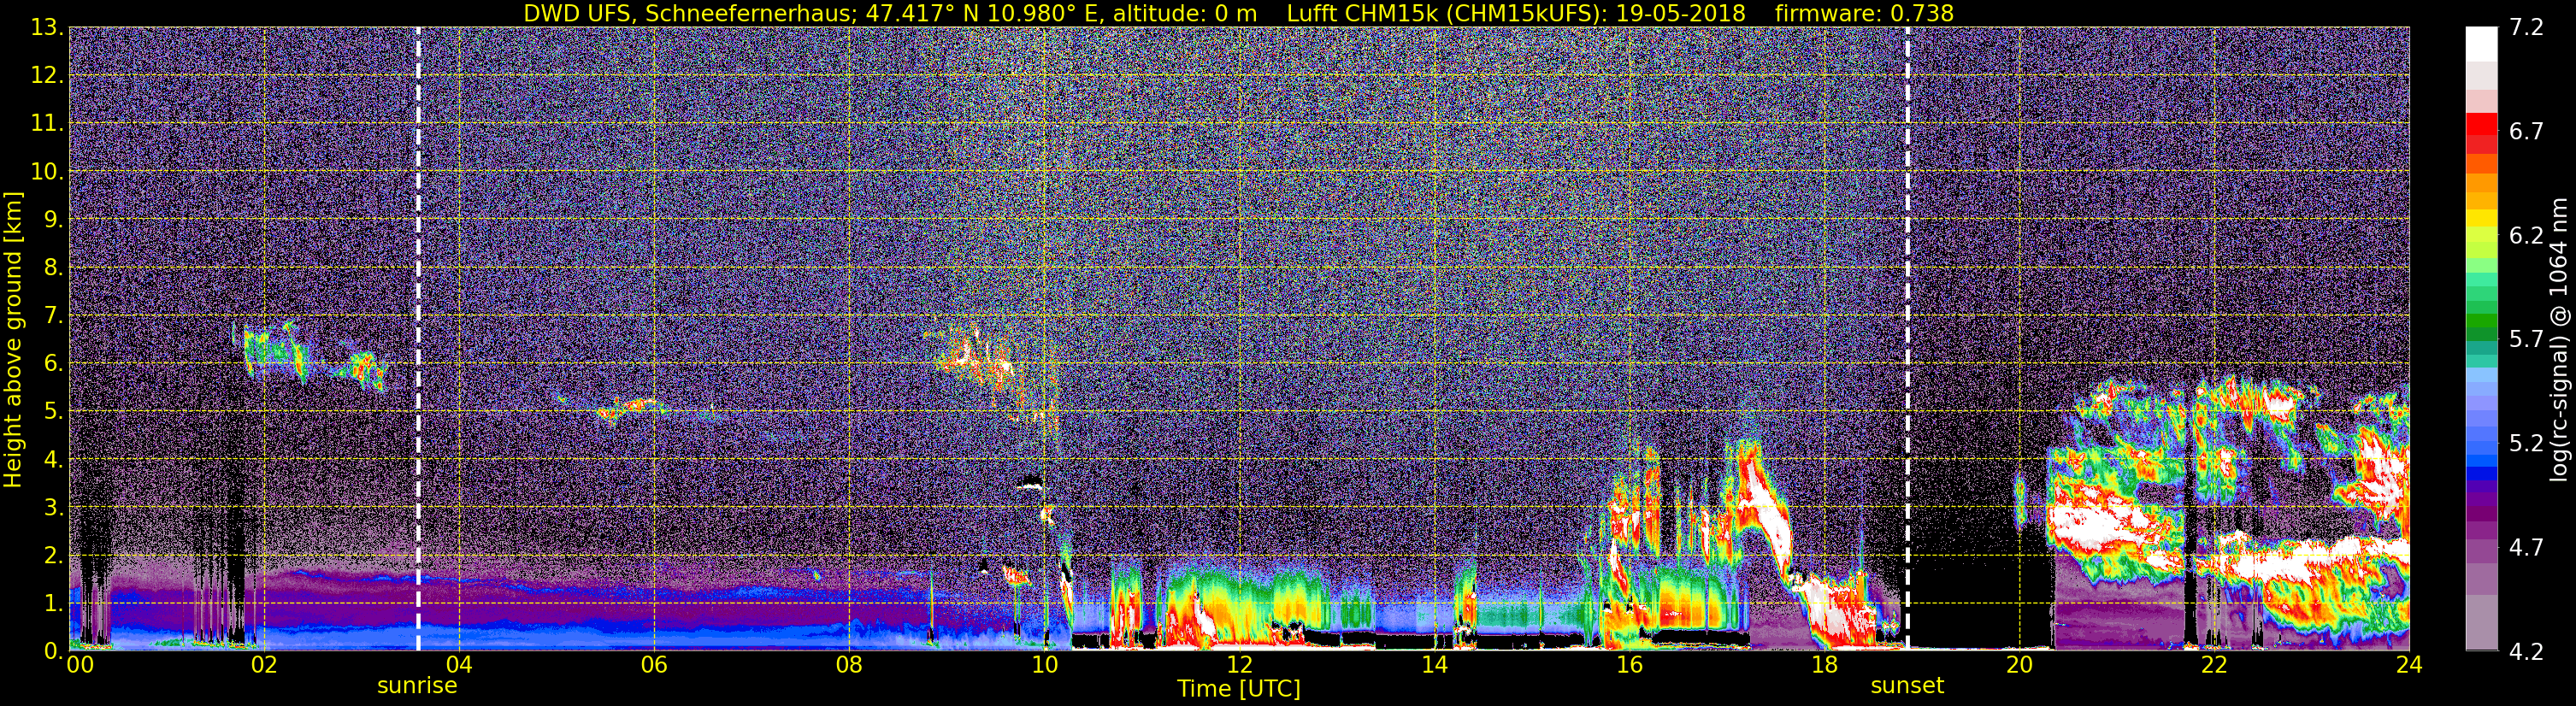Viewport: 2576px width, 706px height.
Task: Click the "4.7" colorbar tick label
Action: [2526, 548]
